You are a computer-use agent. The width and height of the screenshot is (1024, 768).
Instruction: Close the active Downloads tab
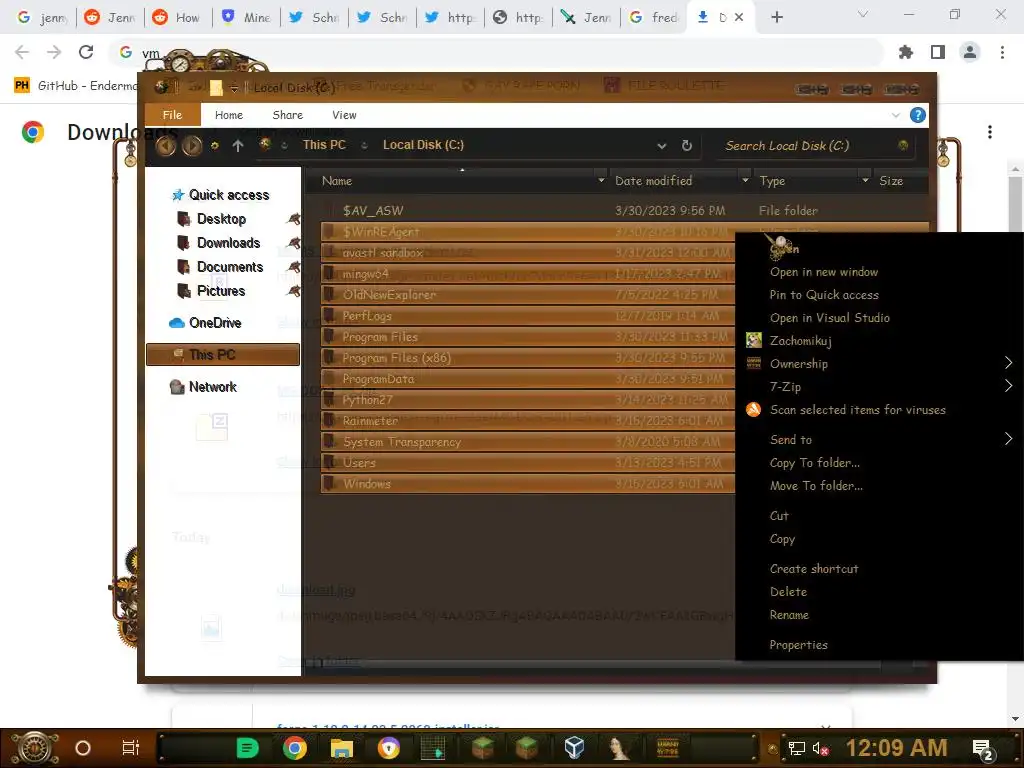(739, 18)
